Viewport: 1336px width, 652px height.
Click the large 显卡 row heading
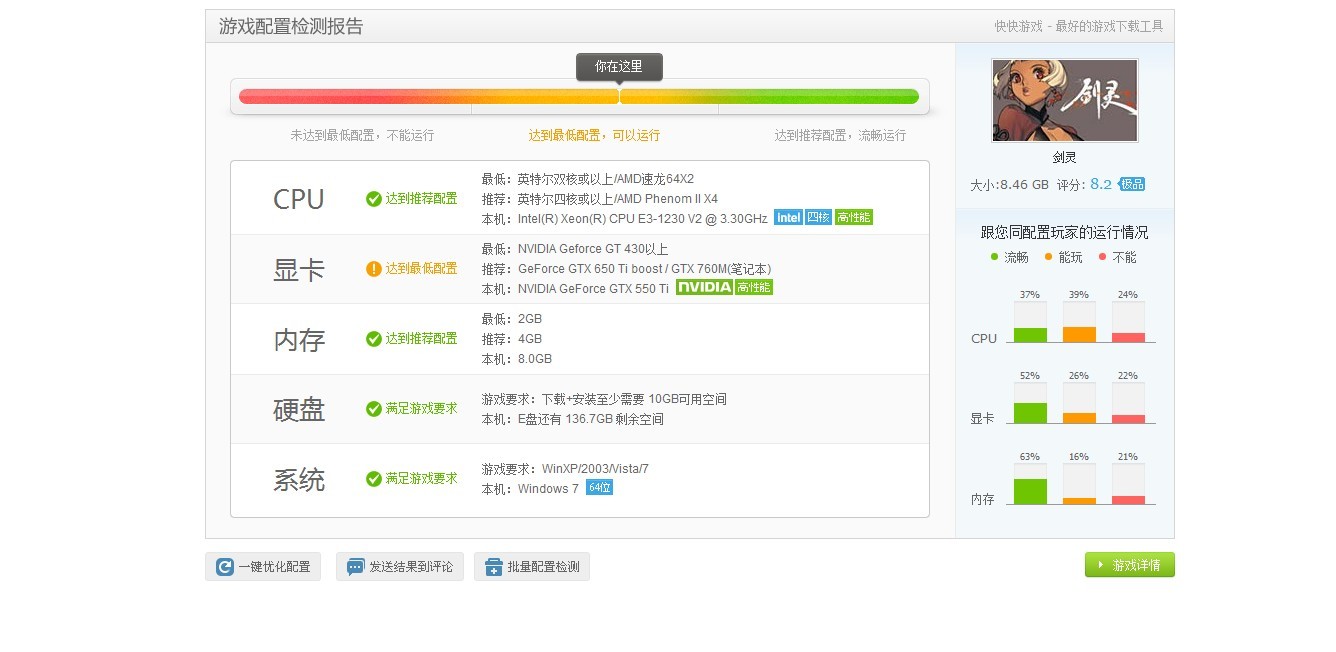299,269
